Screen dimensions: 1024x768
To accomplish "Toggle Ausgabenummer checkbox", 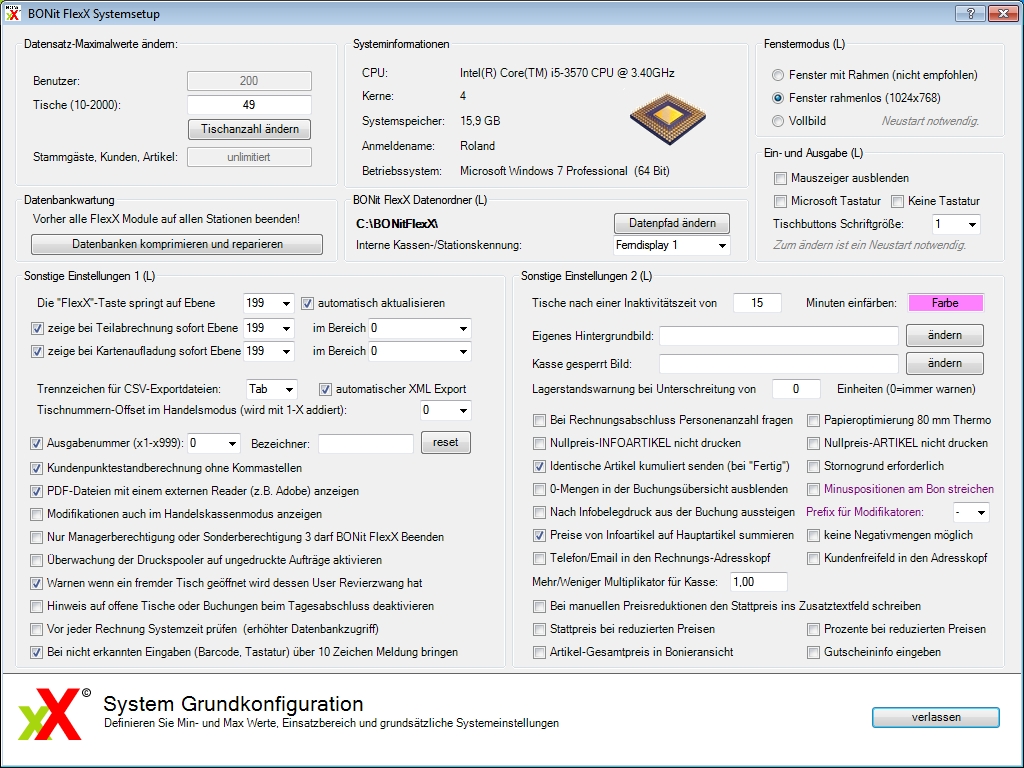I will pyautogui.click(x=37, y=443).
